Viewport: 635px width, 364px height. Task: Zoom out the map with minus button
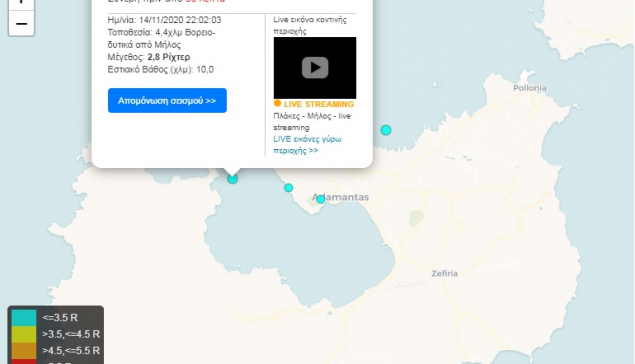(x=21, y=23)
